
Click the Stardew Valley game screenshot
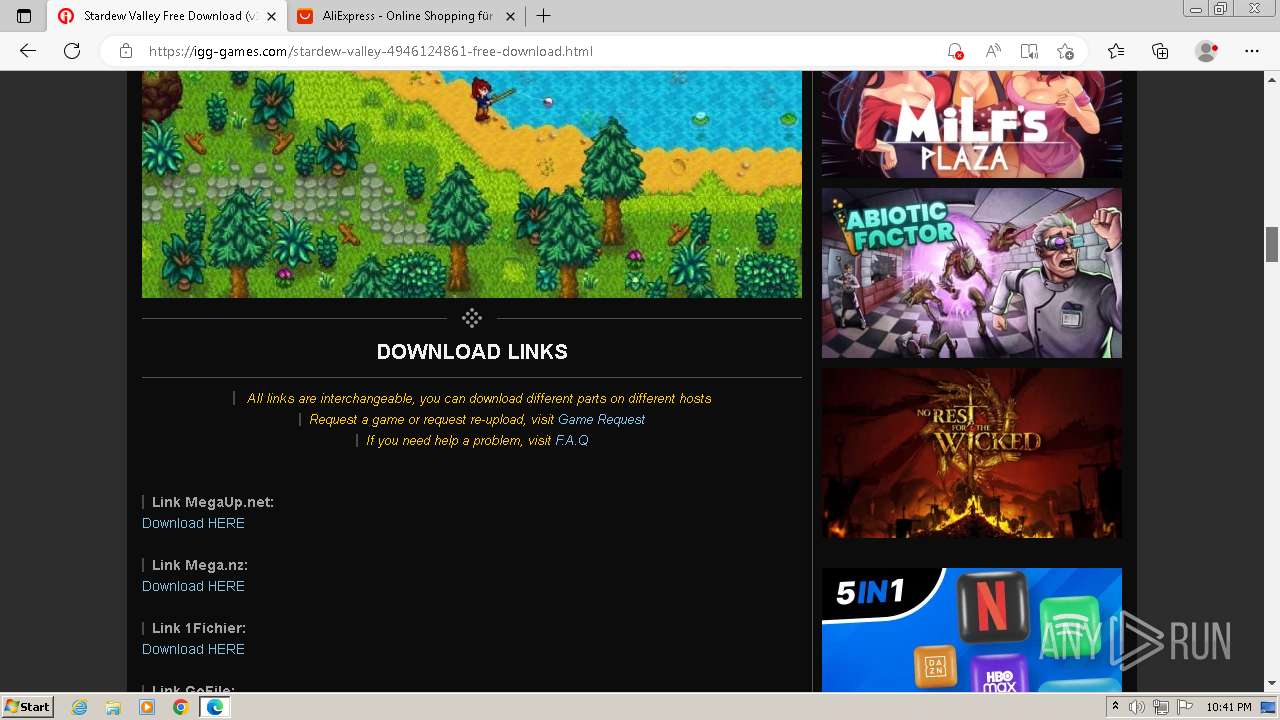[471, 184]
